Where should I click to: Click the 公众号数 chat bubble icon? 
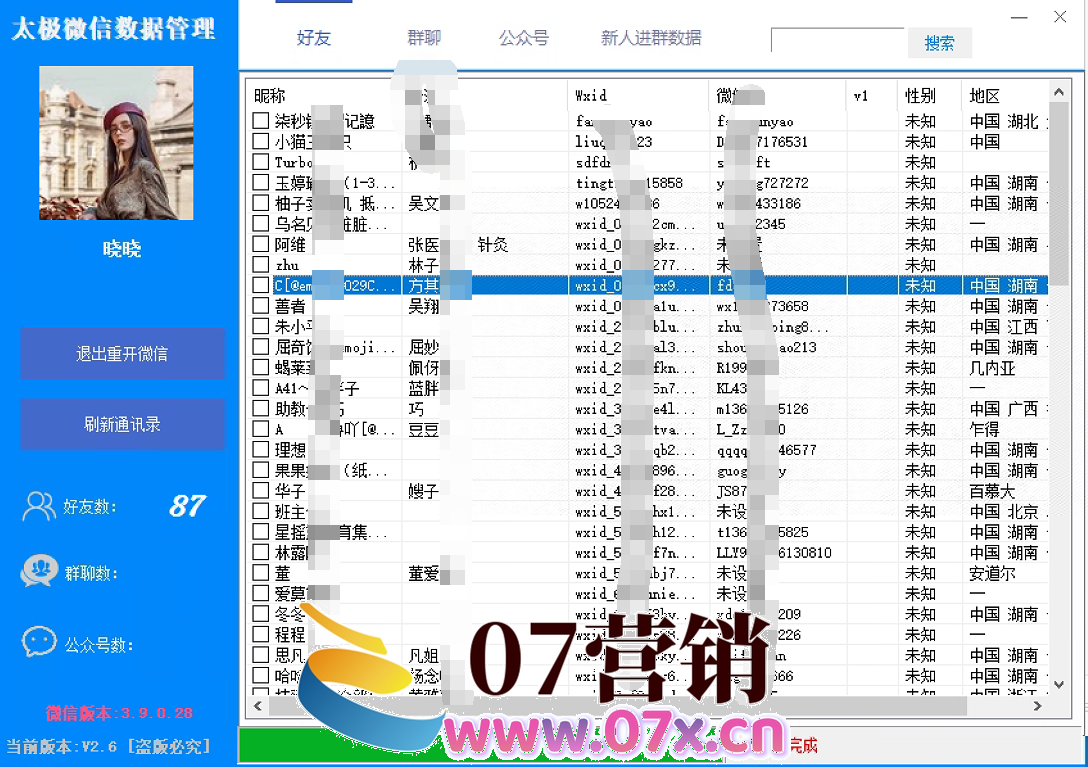(x=39, y=642)
